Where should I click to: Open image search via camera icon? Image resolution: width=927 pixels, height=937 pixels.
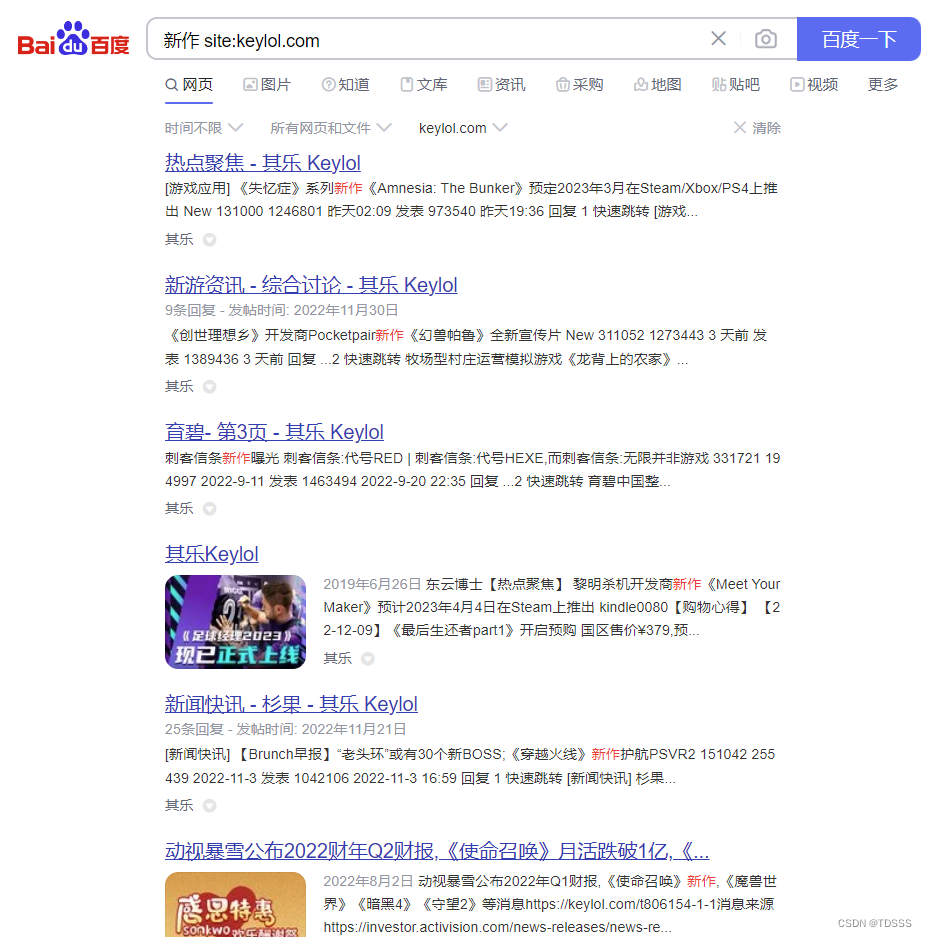click(766, 39)
